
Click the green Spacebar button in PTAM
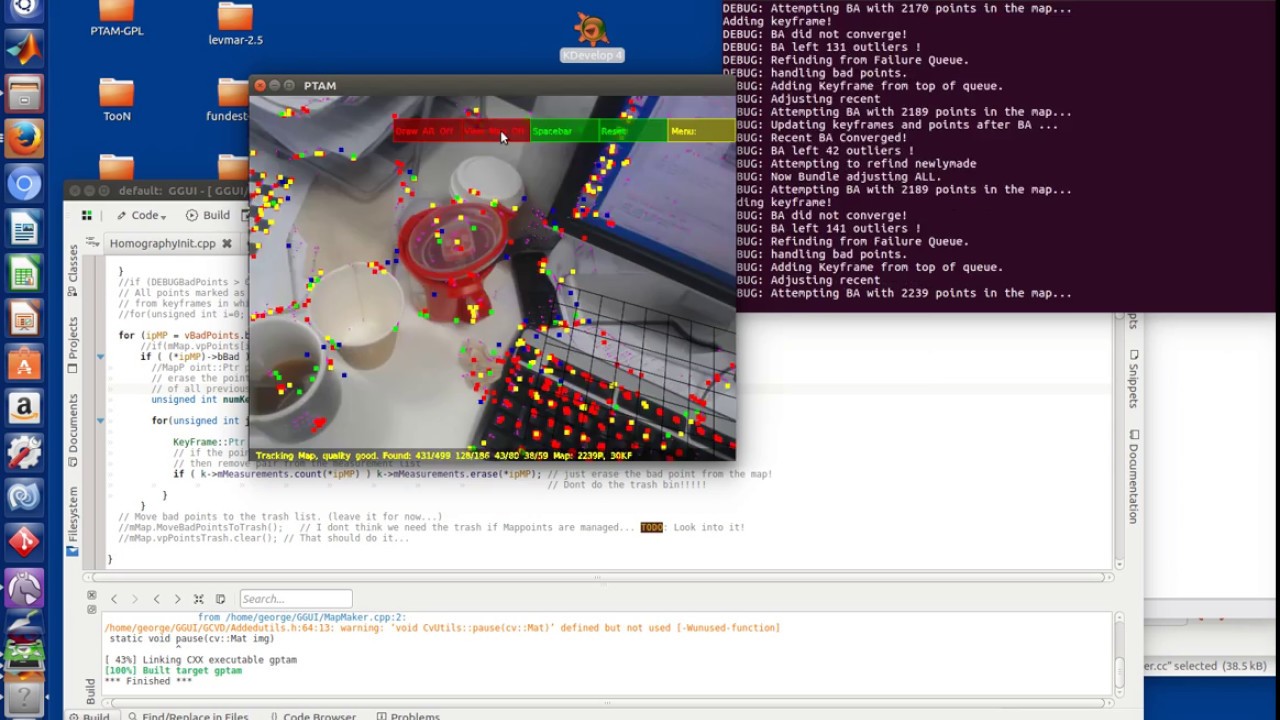pyautogui.click(x=564, y=131)
